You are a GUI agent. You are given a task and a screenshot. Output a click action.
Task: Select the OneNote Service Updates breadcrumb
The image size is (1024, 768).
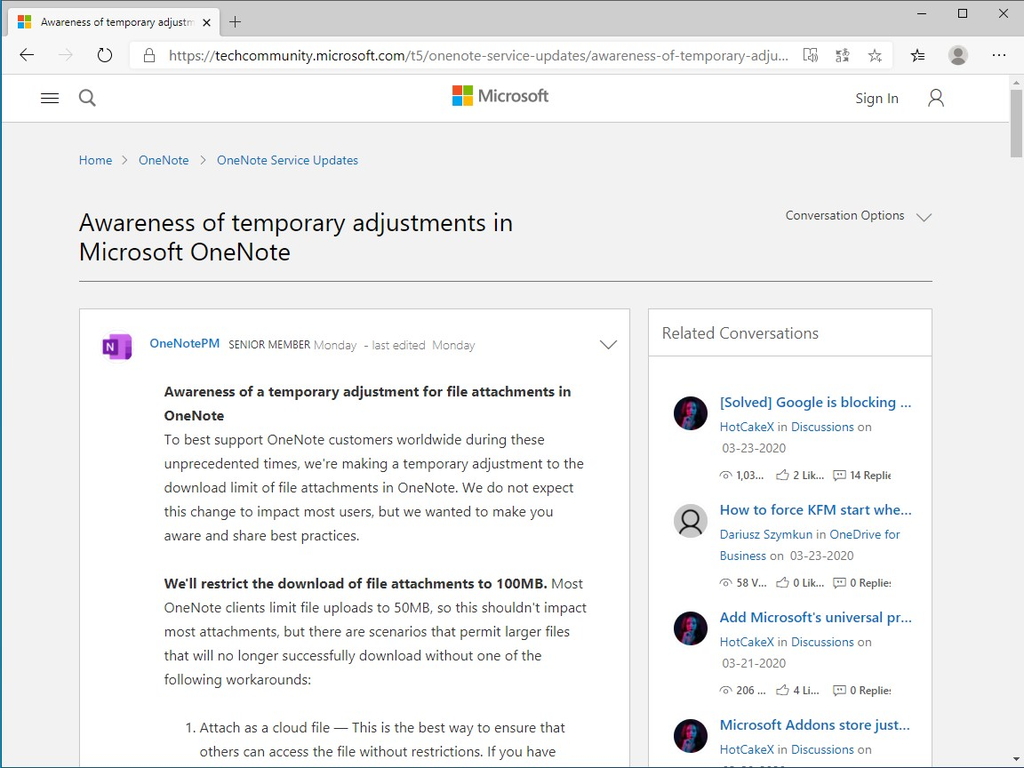[287, 160]
